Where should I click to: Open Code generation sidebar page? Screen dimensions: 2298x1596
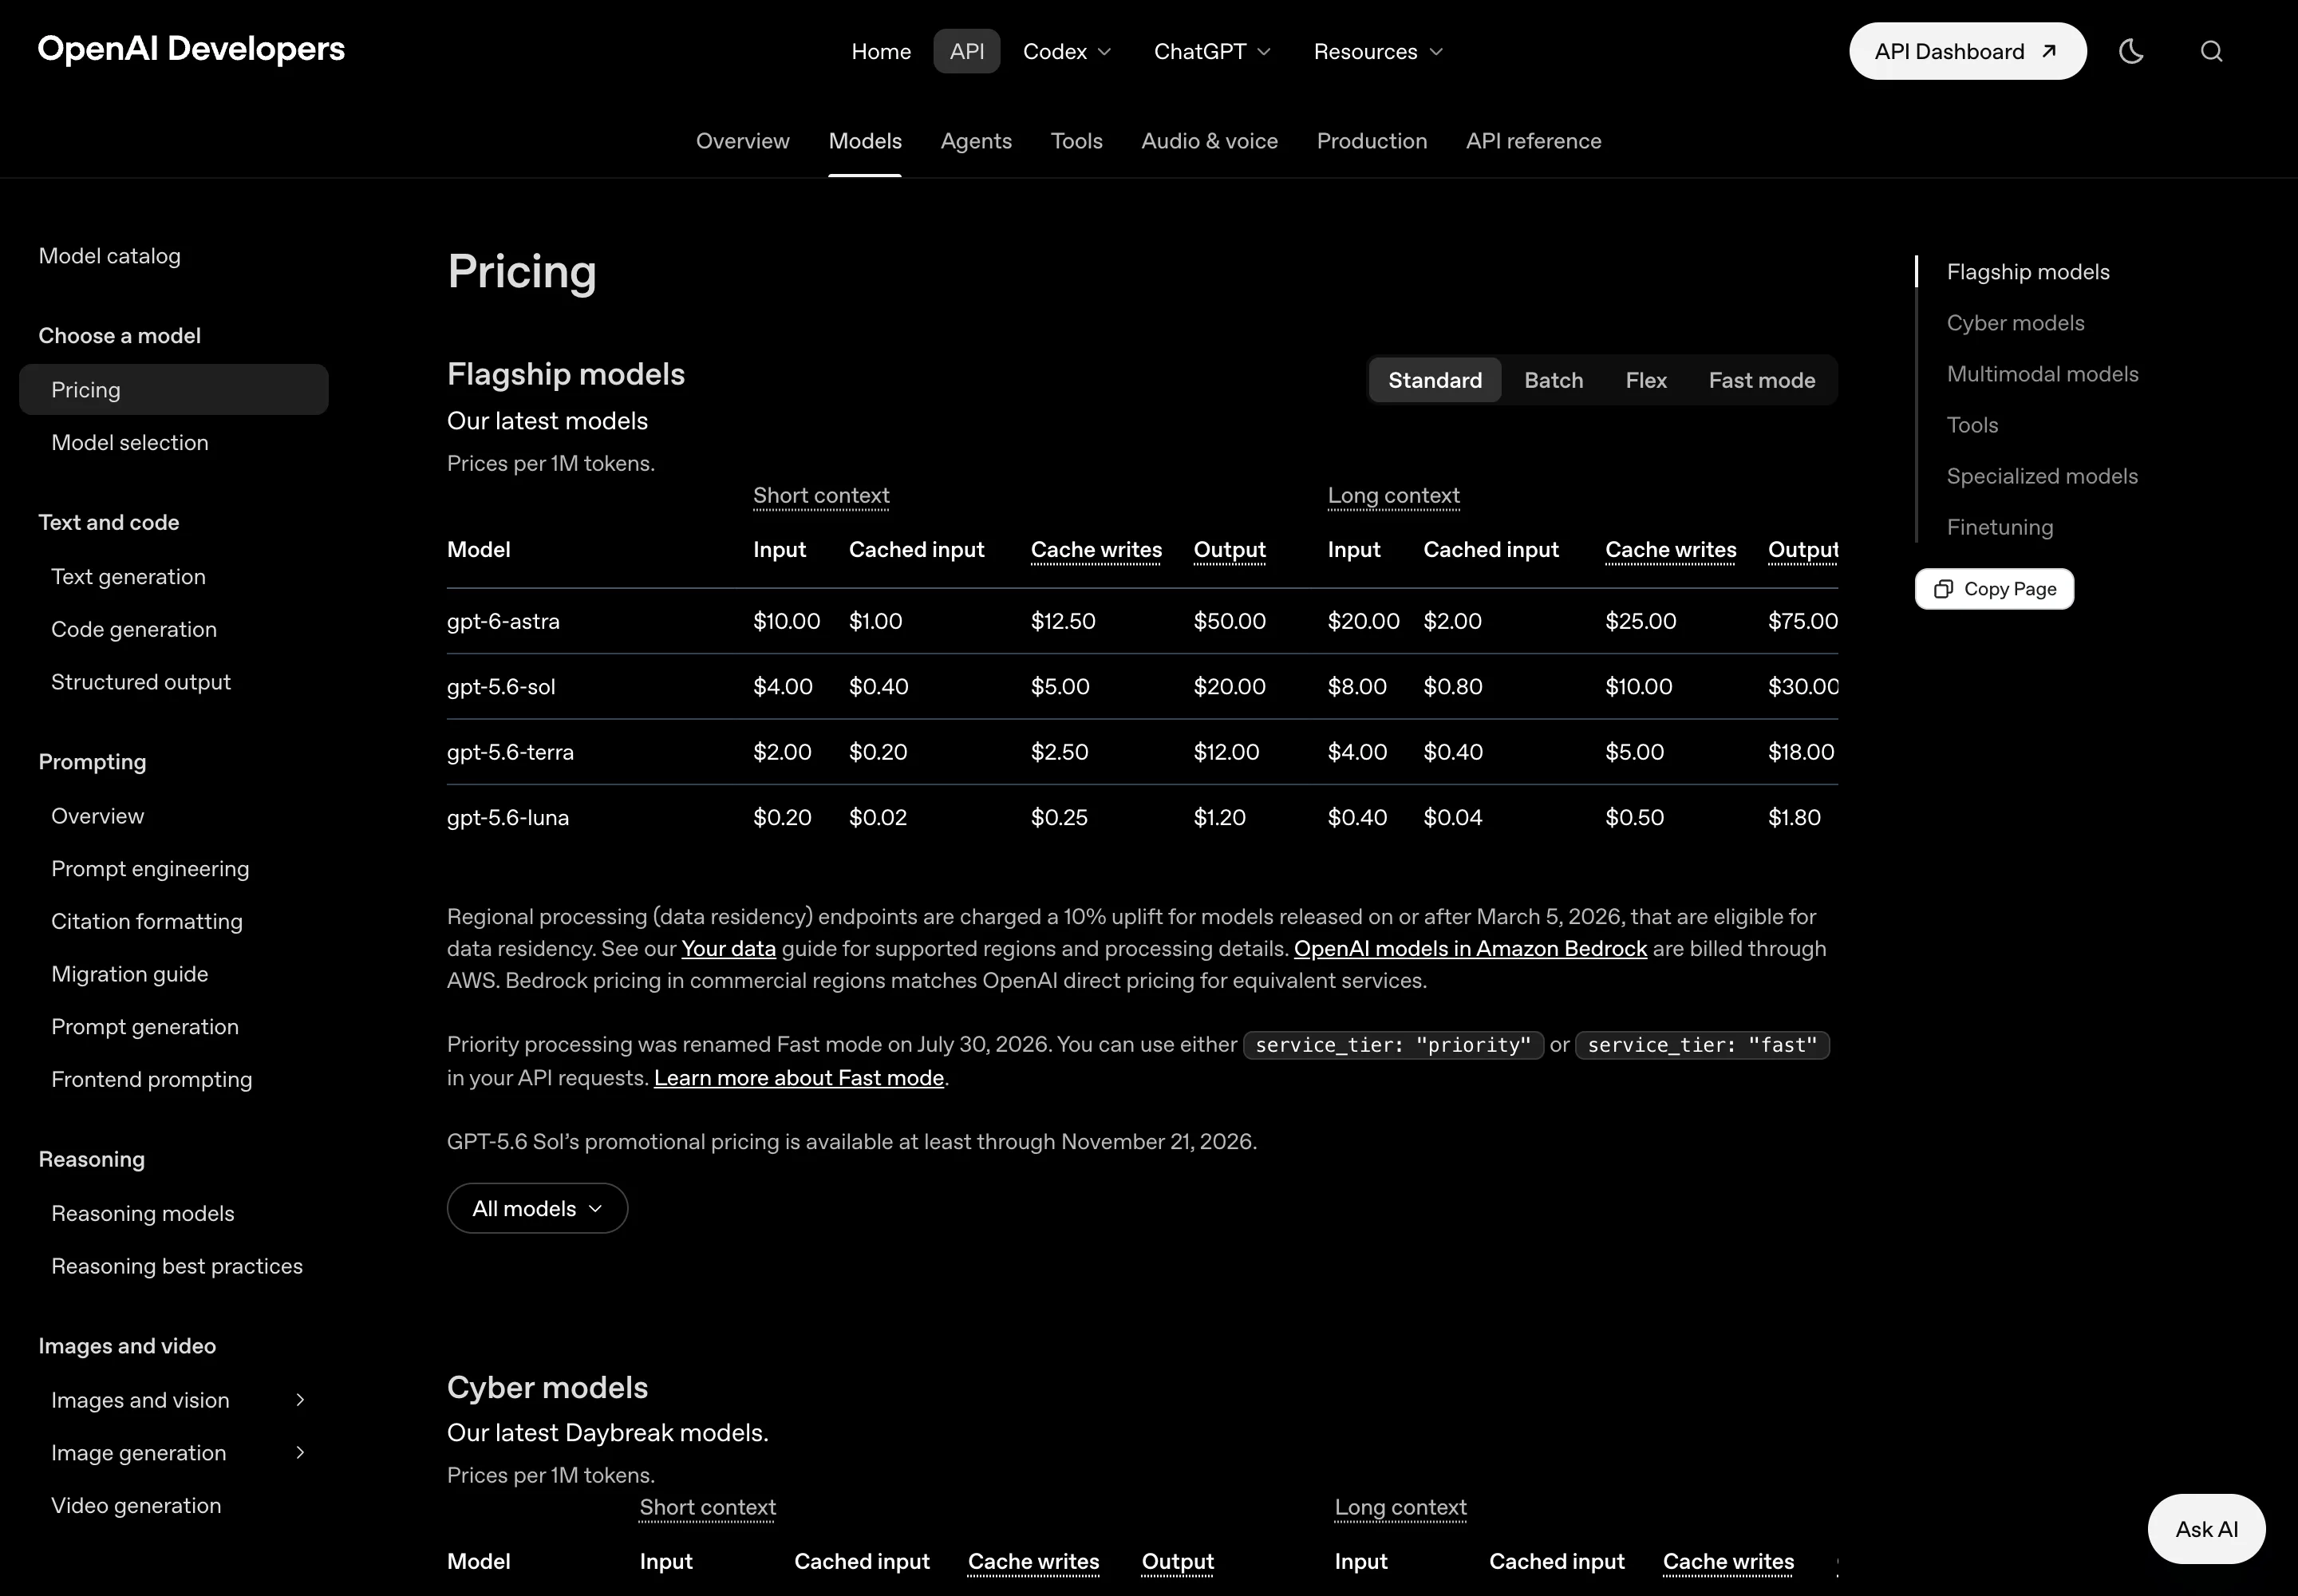coord(134,629)
